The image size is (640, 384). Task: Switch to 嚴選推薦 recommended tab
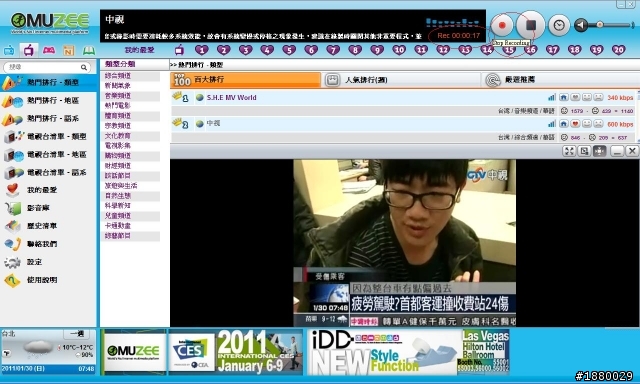(x=560, y=80)
